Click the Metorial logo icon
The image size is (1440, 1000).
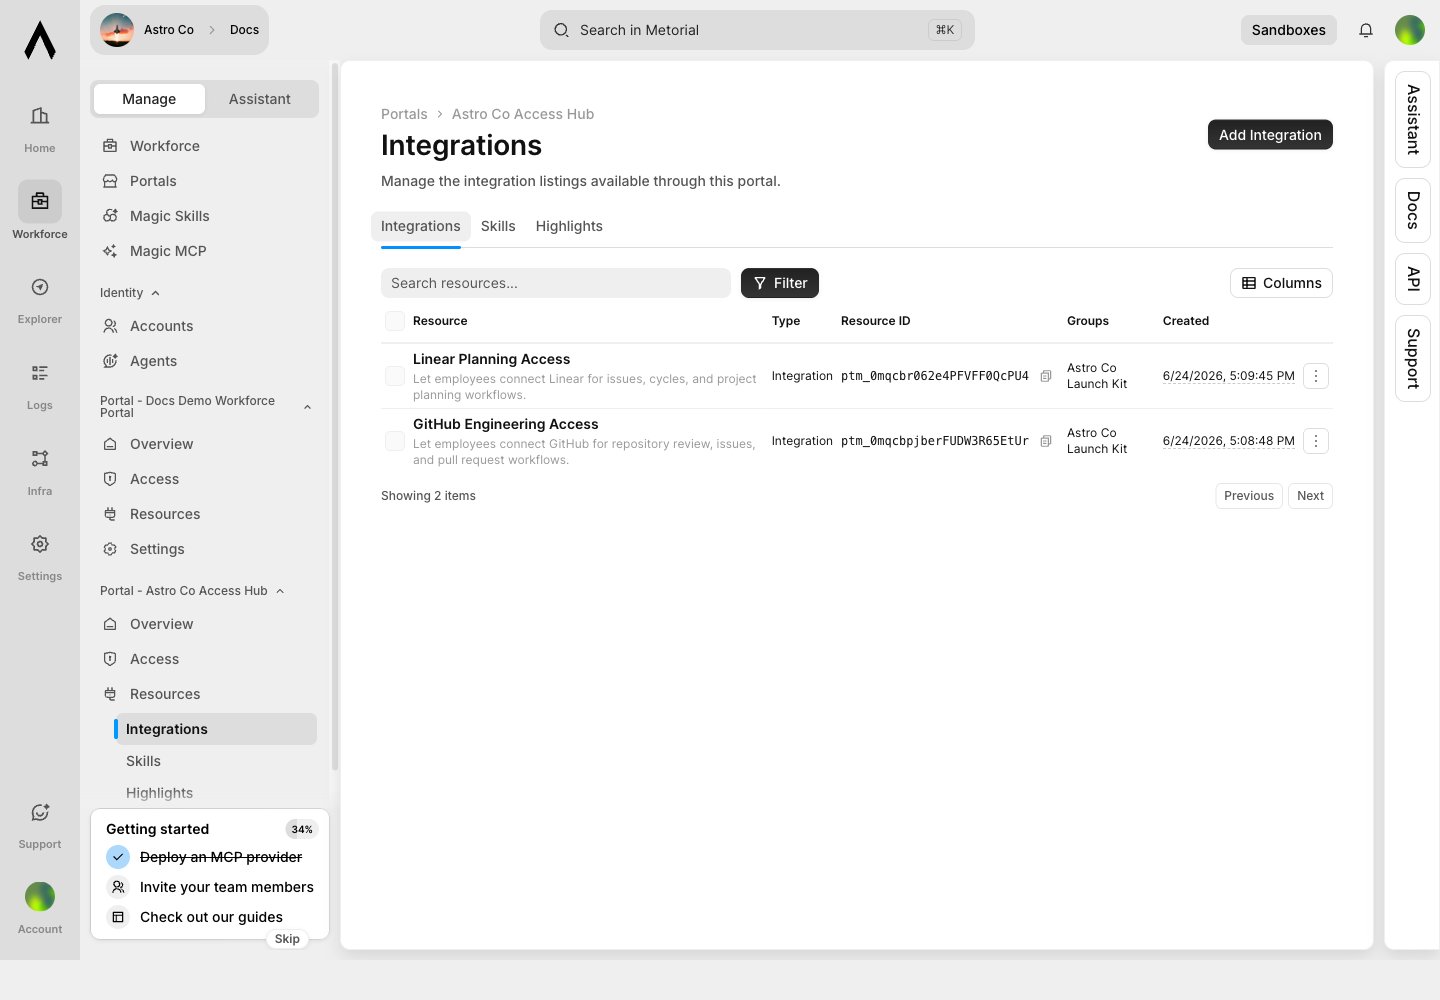(40, 40)
